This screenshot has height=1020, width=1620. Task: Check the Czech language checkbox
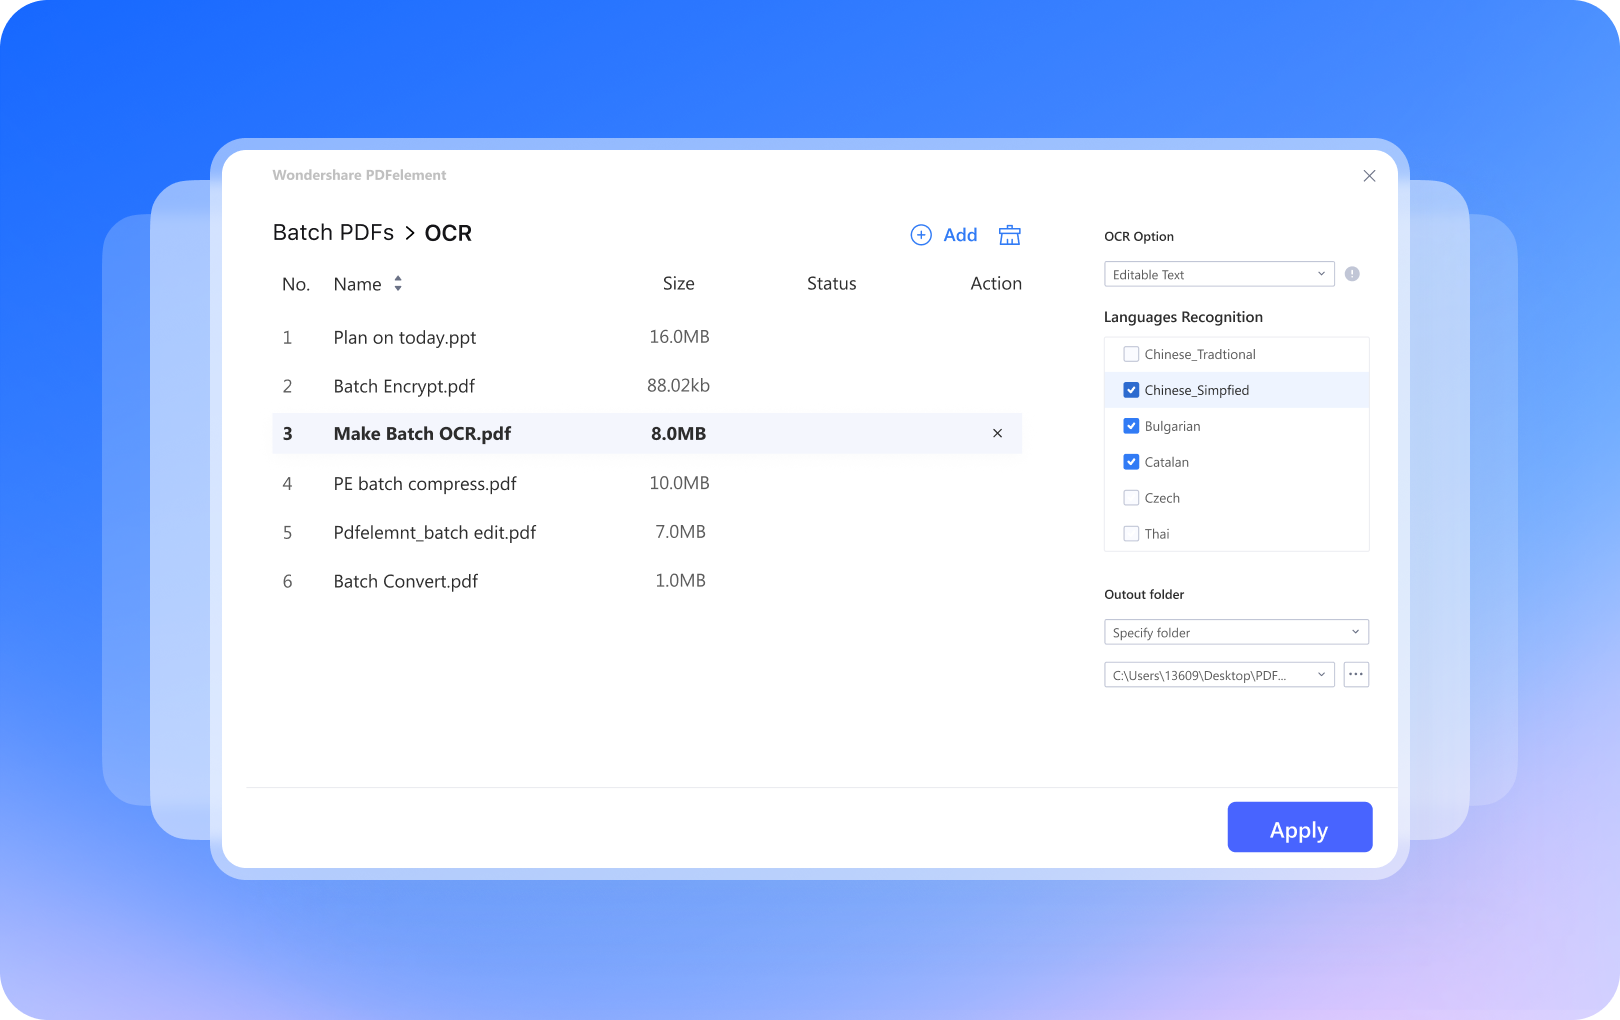click(x=1131, y=498)
